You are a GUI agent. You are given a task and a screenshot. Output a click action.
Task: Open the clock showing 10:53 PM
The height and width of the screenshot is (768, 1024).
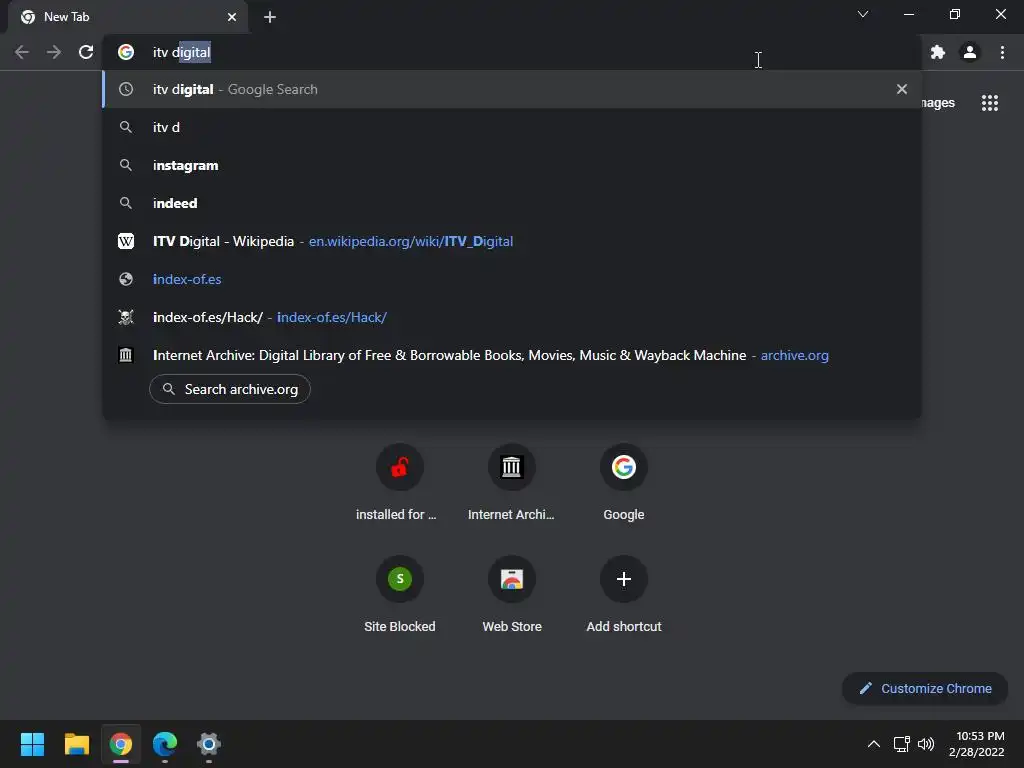coord(977,744)
